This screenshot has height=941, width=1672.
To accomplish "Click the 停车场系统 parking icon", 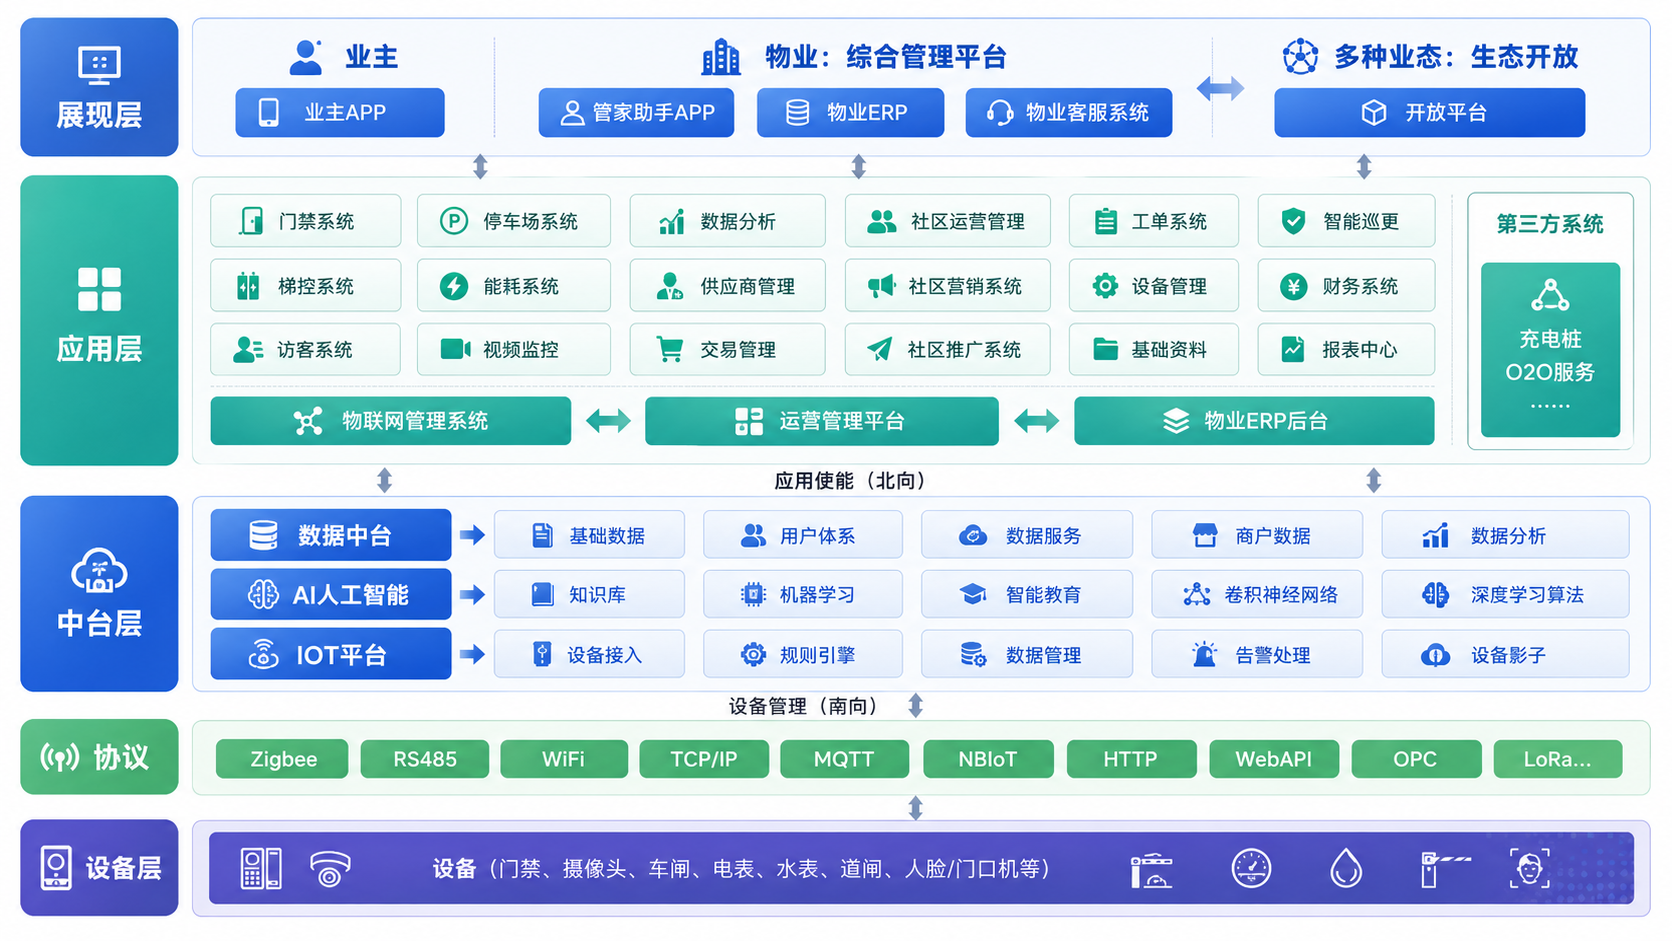I will click(x=454, y=221).
